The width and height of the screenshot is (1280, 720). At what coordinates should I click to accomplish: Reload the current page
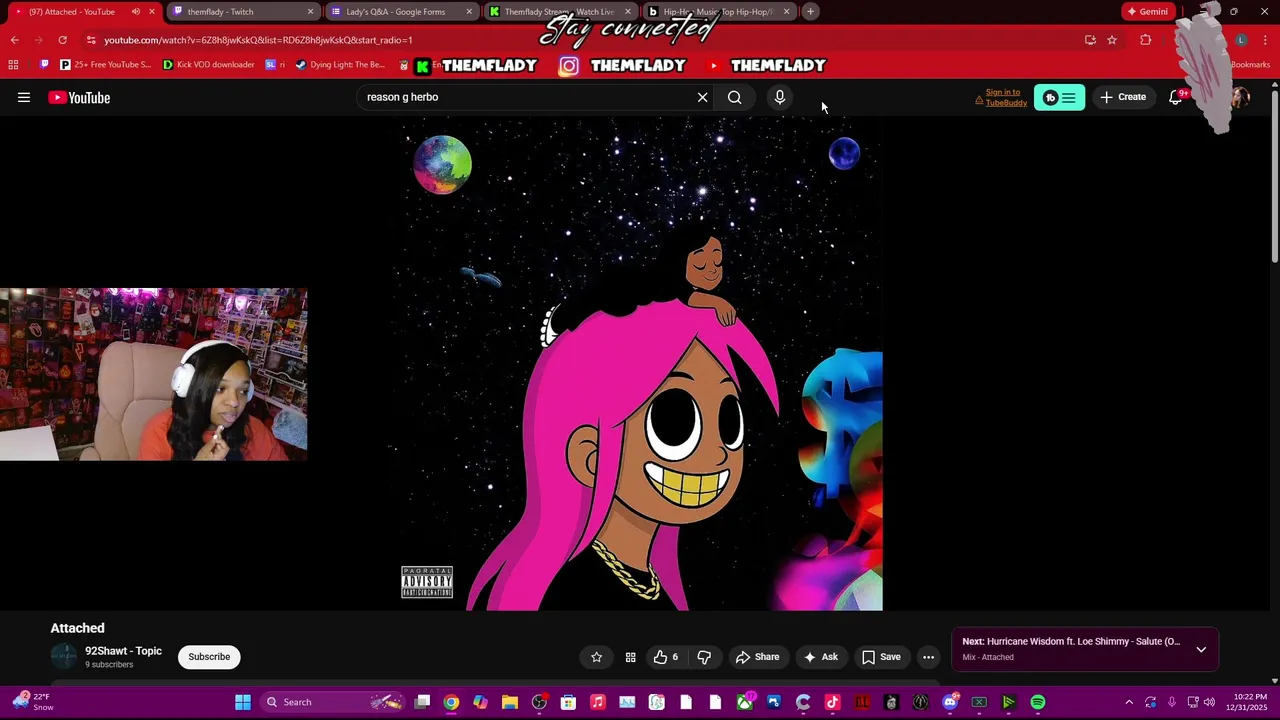pyautogui.click(x=62, y=40)
